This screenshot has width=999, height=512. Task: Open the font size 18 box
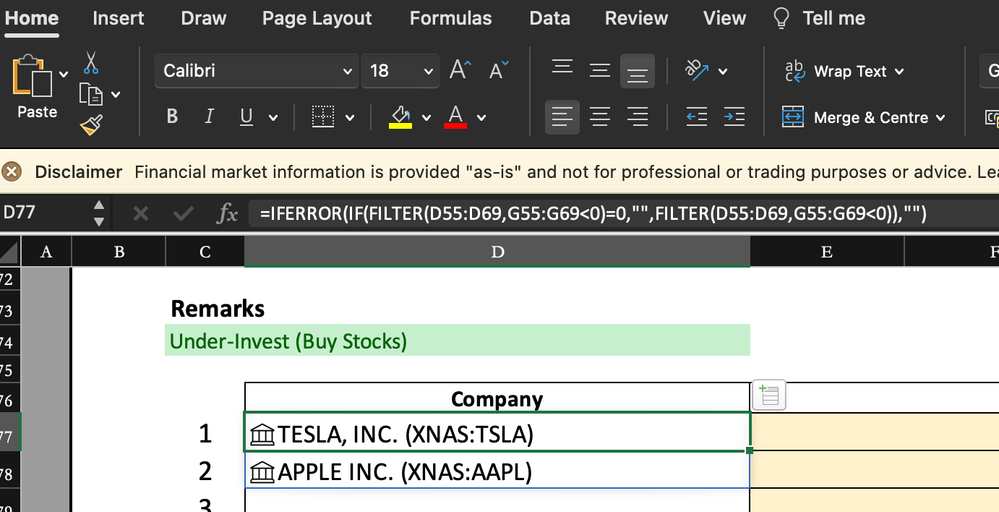coord(400,71)
